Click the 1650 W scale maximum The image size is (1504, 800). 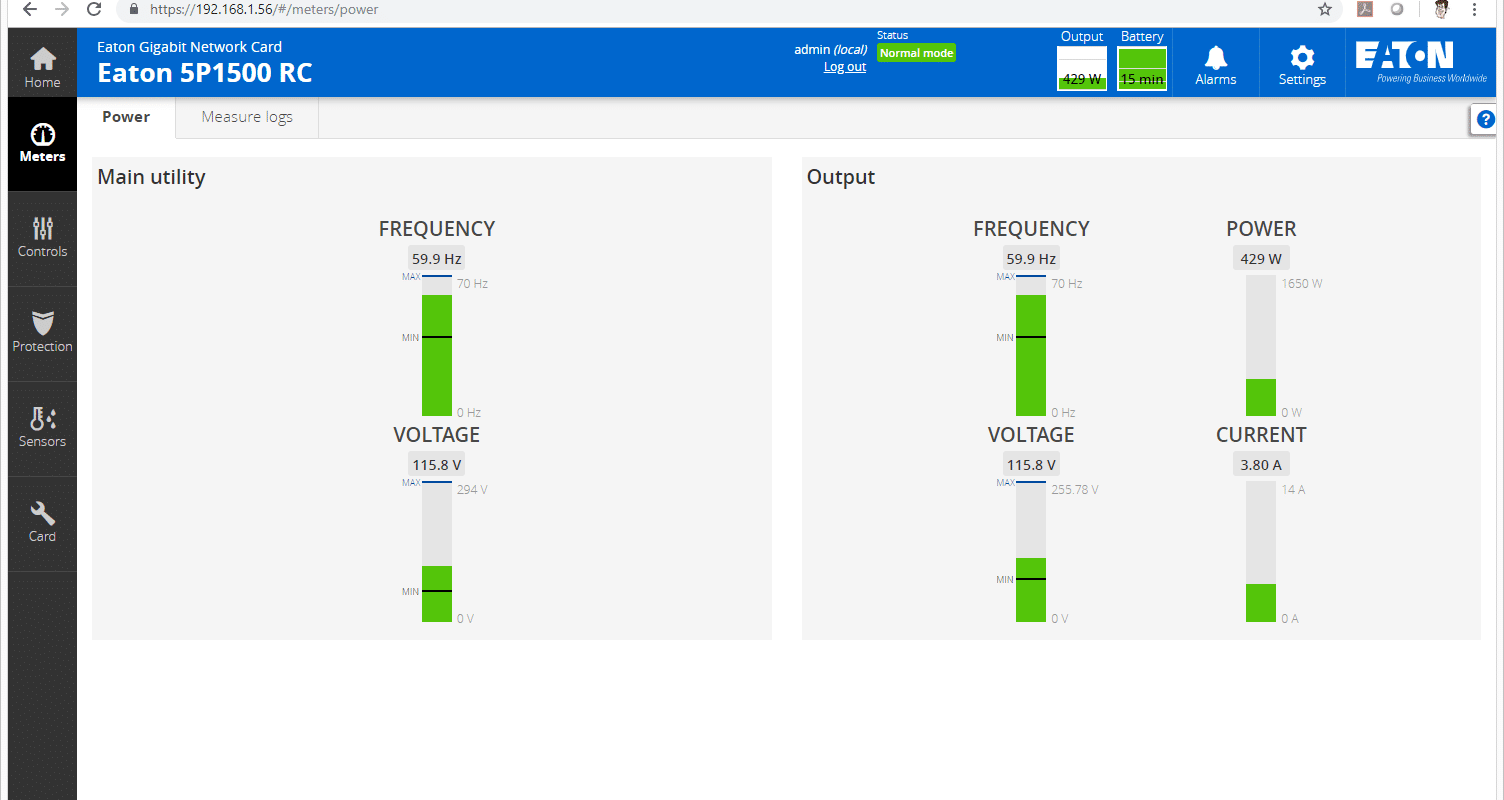pyautogui.click(x=1302, y=284)
